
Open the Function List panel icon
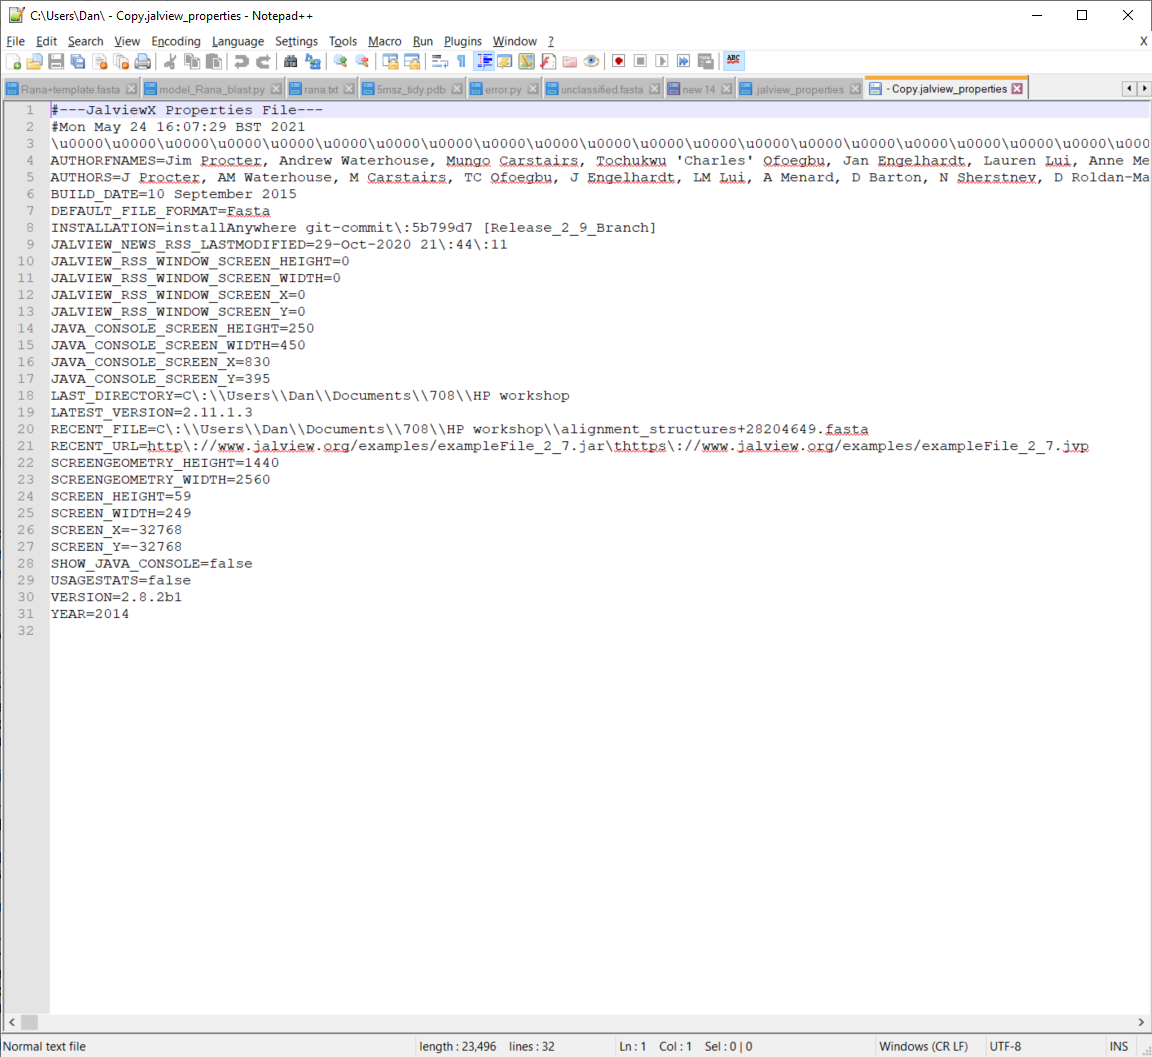tap(548, 62)
